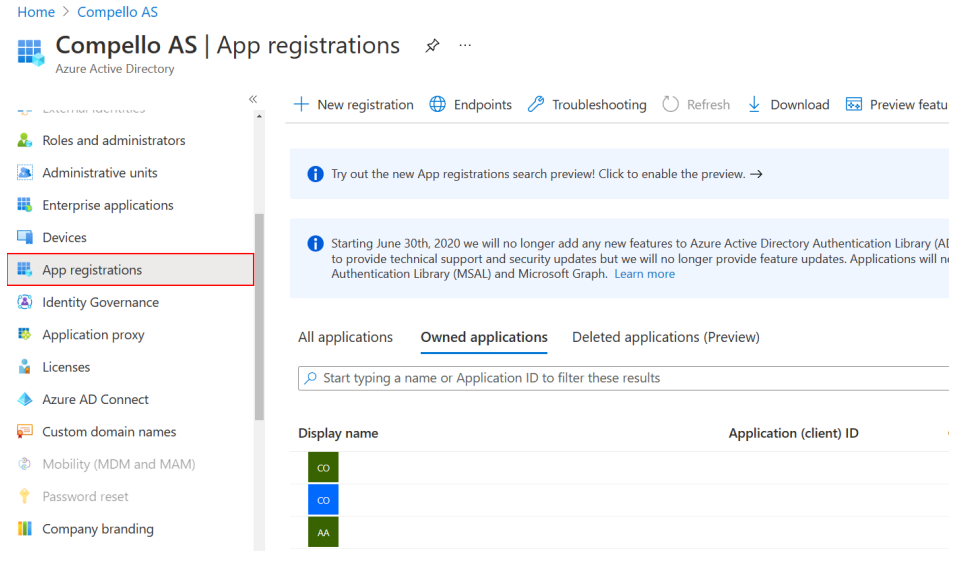The image size is (959, 563).
Task: Select the blue CO application thumbnail
Action: tap(323, 500)
